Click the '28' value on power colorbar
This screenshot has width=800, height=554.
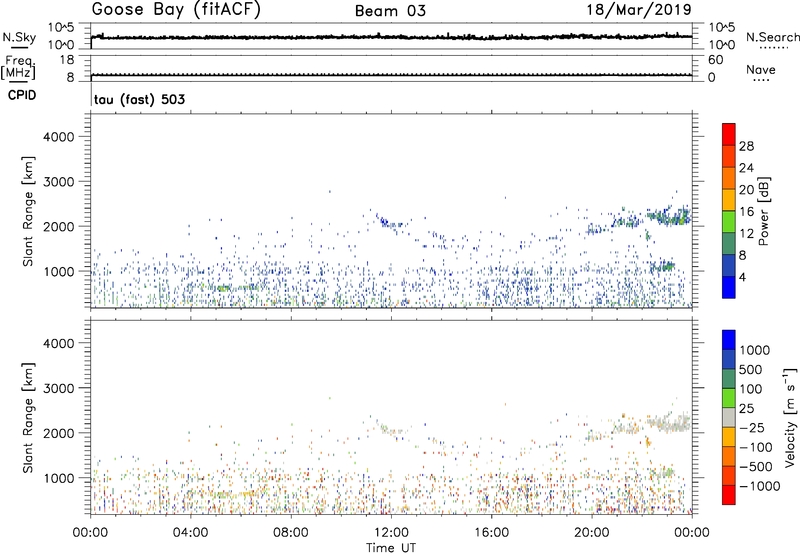746,146
